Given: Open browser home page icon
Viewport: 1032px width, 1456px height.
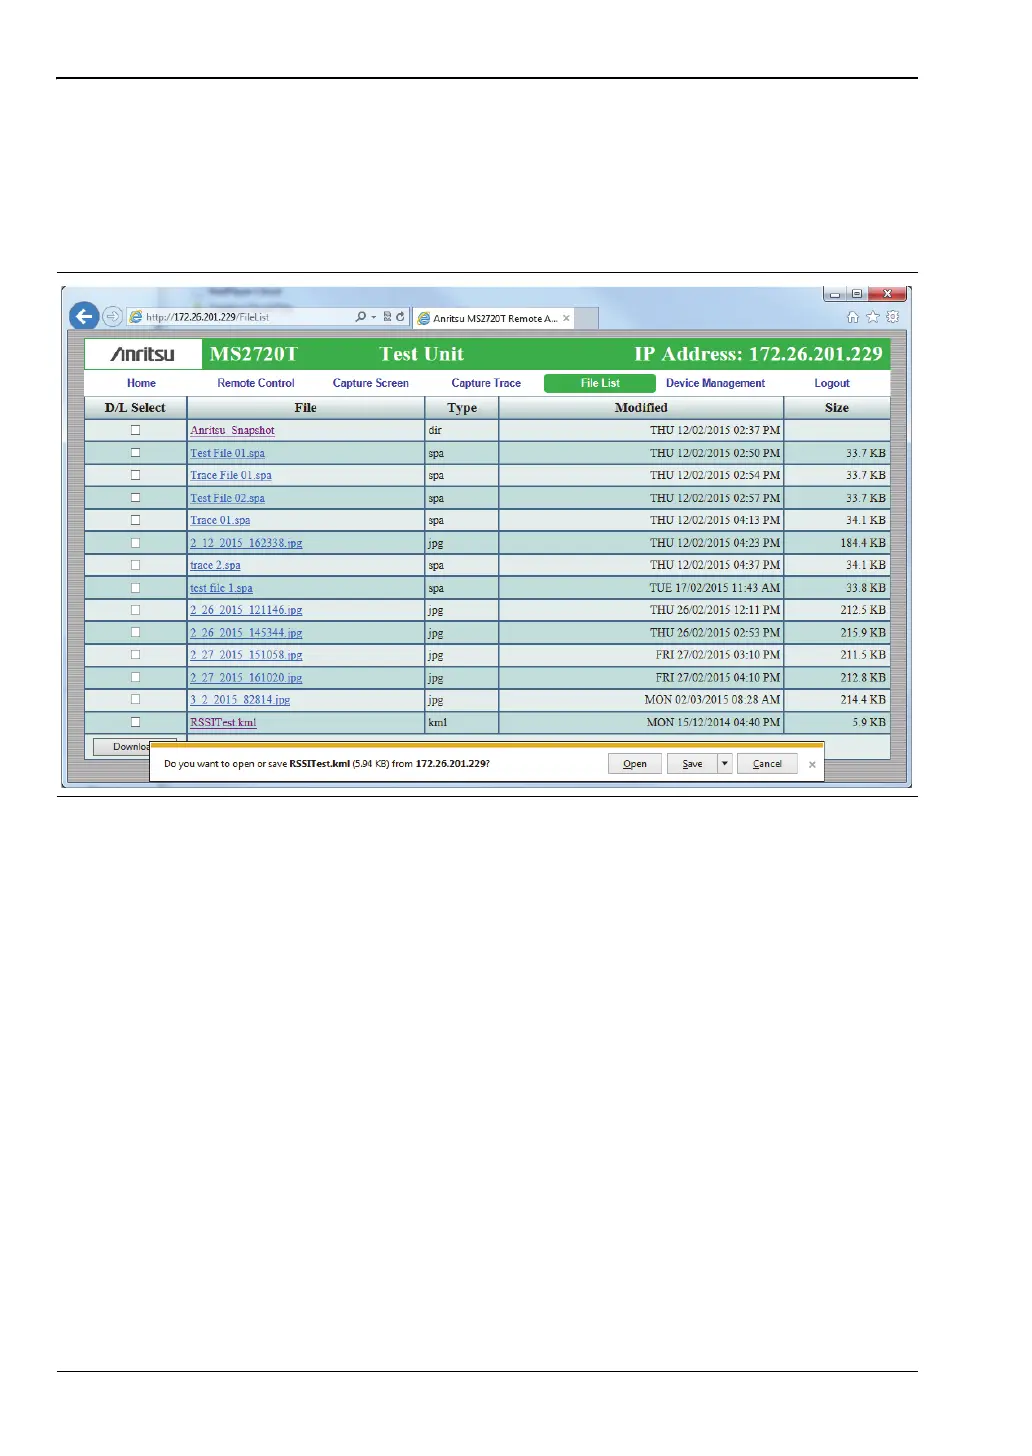Looking at the screenshot, I should tap(853, 317).
